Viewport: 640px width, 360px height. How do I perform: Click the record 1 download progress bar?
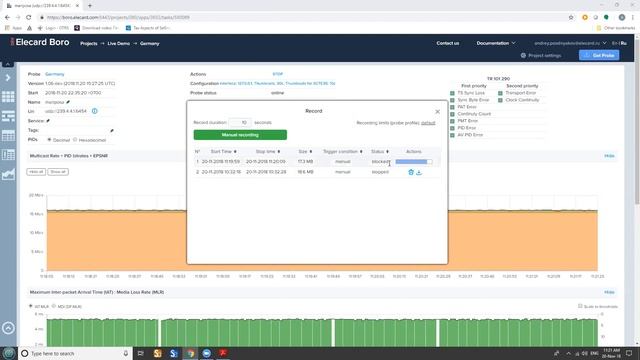click(x=413, y=162)
